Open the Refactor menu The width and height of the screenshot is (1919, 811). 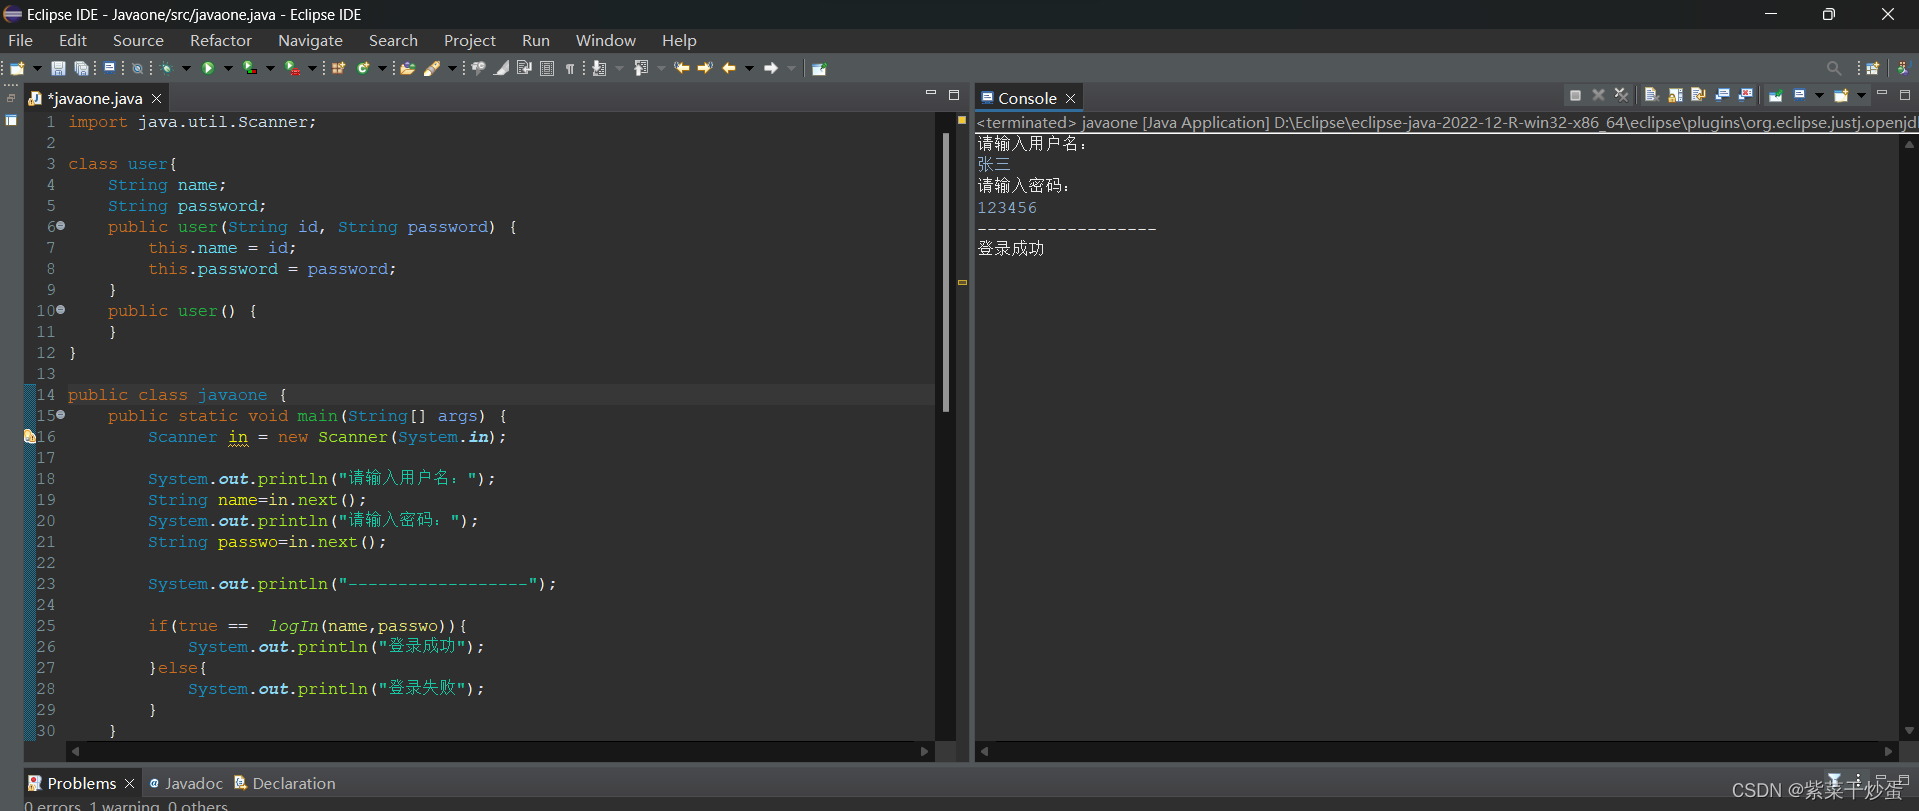[x=221, y=40]
